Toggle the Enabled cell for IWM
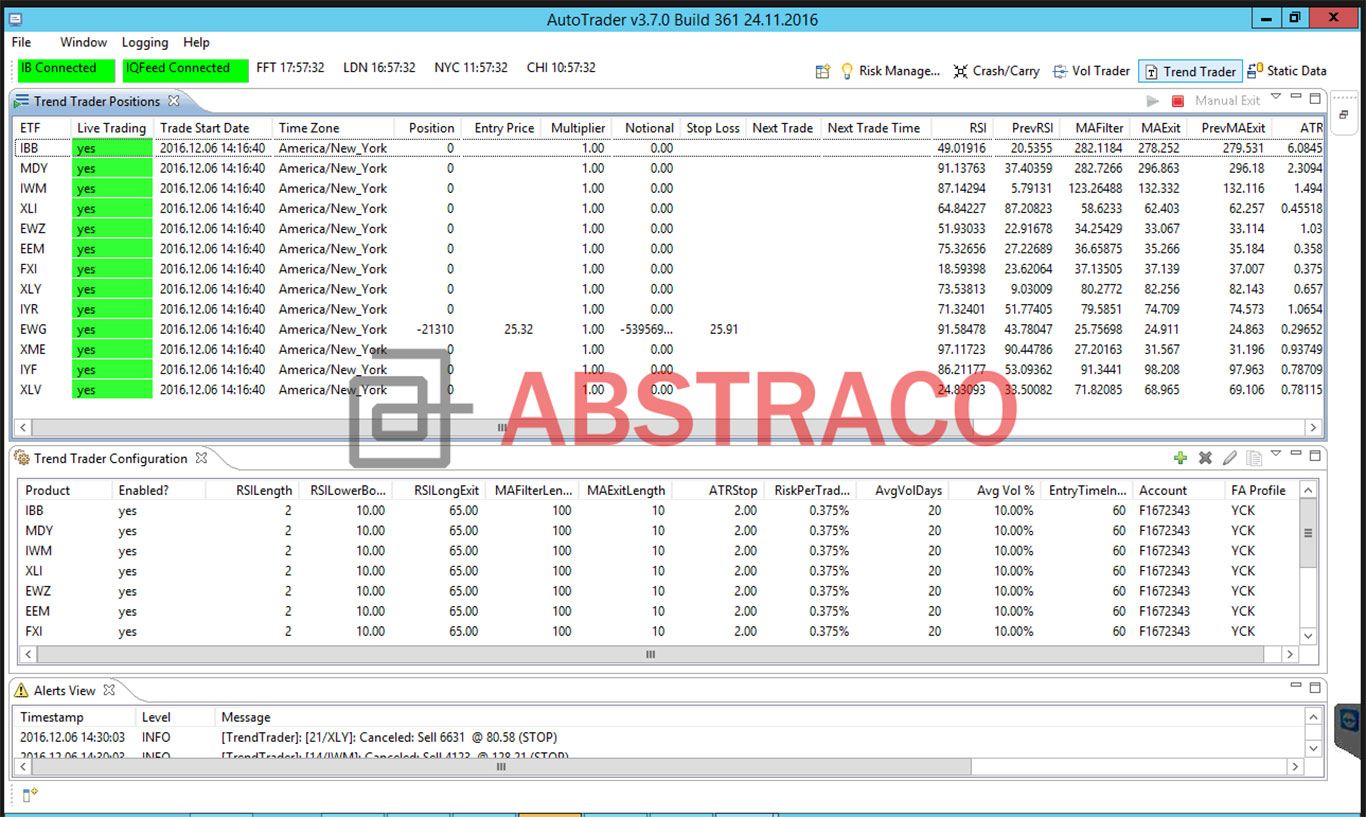Image resolution: width=1366 pixels, height=817 pixels. pyautogui.click(x=128, y=551)
